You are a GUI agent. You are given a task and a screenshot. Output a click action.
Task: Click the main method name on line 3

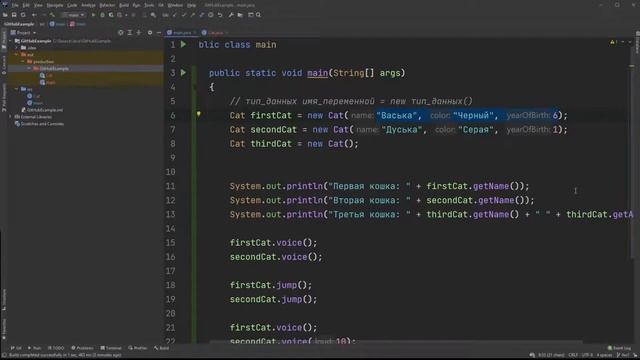(x=318, y=73)
